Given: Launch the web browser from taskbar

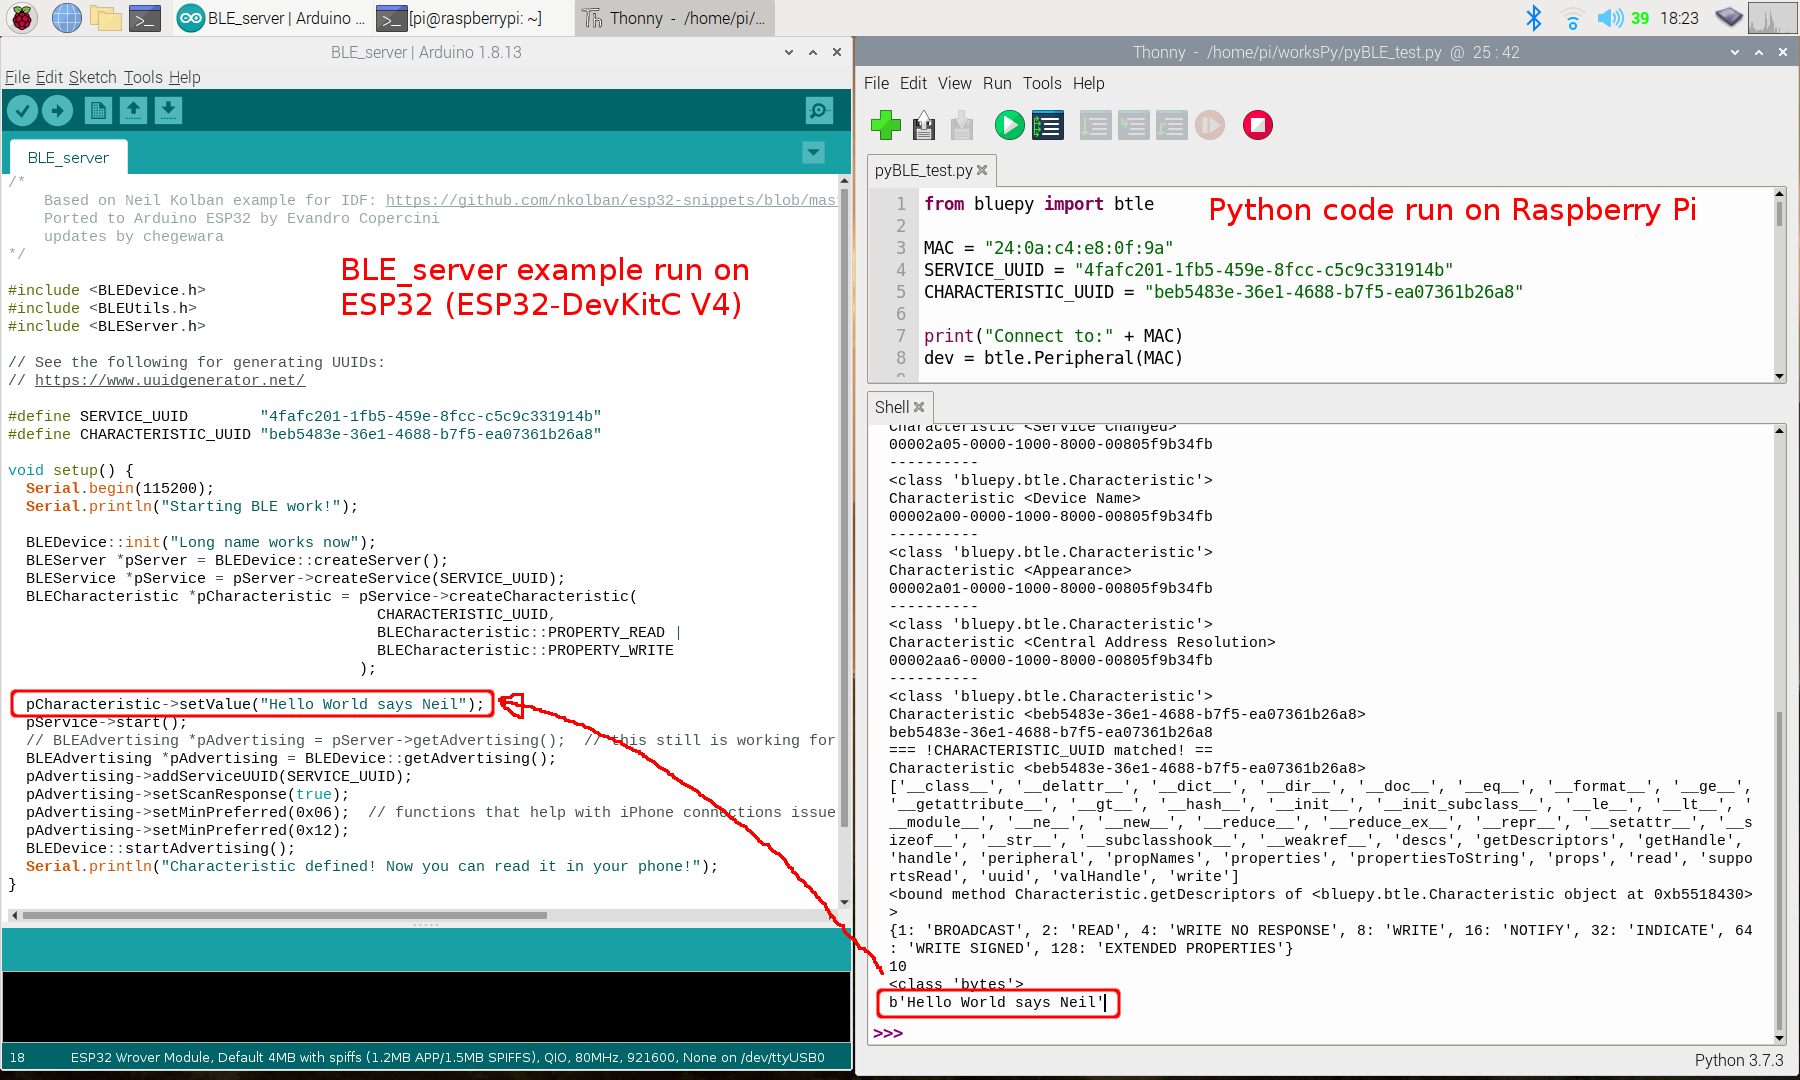Looking at the screenshot, I should pyautogui.click(x=66, y=18).
